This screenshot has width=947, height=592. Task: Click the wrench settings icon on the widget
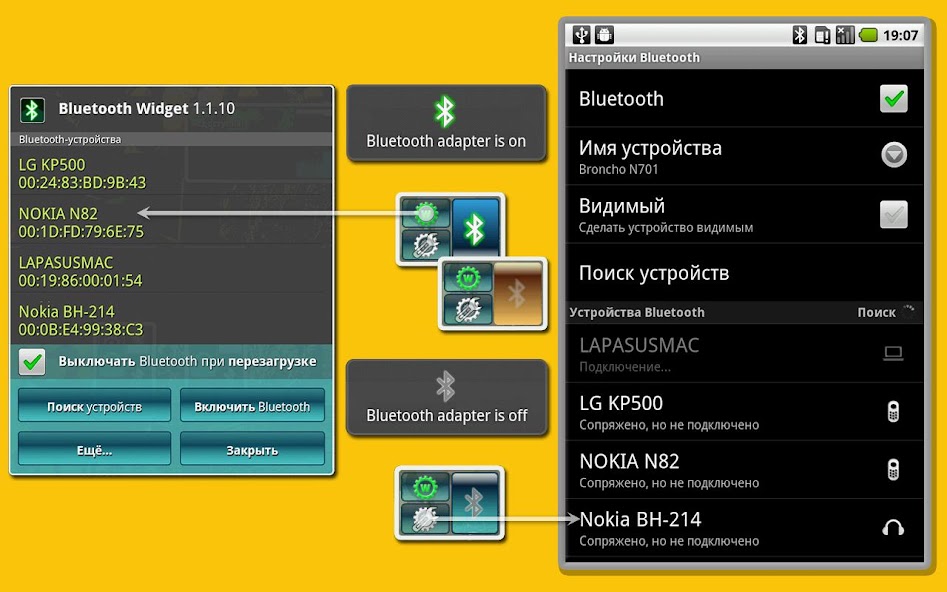coord(427,244)
